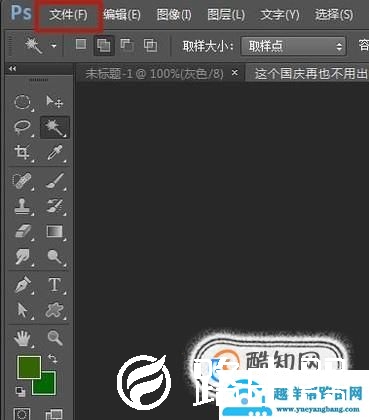Screen dimensions: 369x420
Task: Open the 选择(S) menu
Action: pyautogui.click(x=334, y=15)
